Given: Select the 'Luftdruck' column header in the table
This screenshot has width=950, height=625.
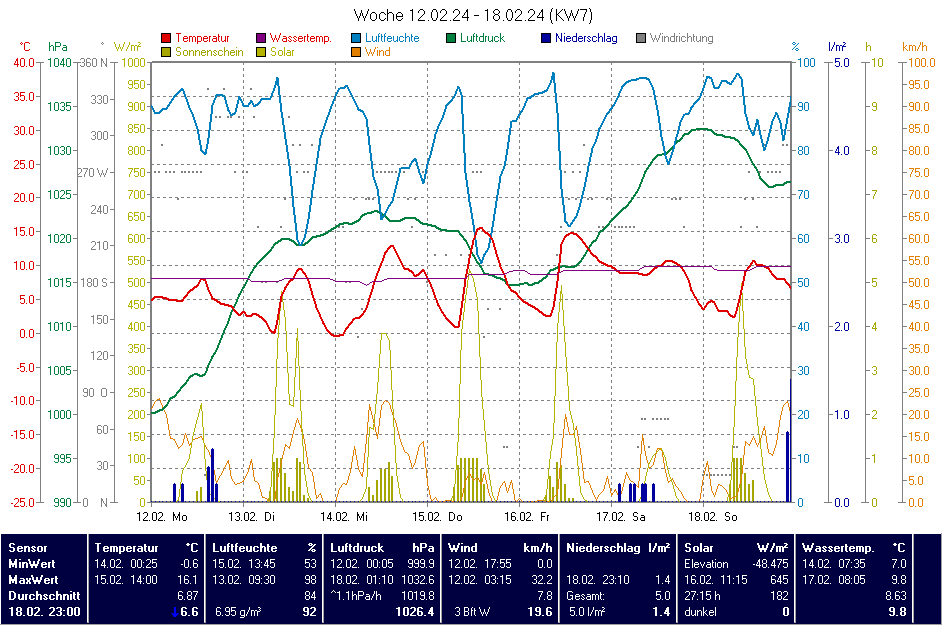Looking at the screenshot, I should point(357,547).
